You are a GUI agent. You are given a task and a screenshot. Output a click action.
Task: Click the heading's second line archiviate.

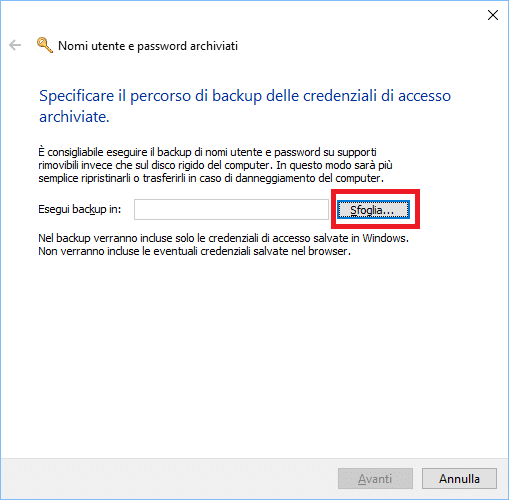point(74,117)
